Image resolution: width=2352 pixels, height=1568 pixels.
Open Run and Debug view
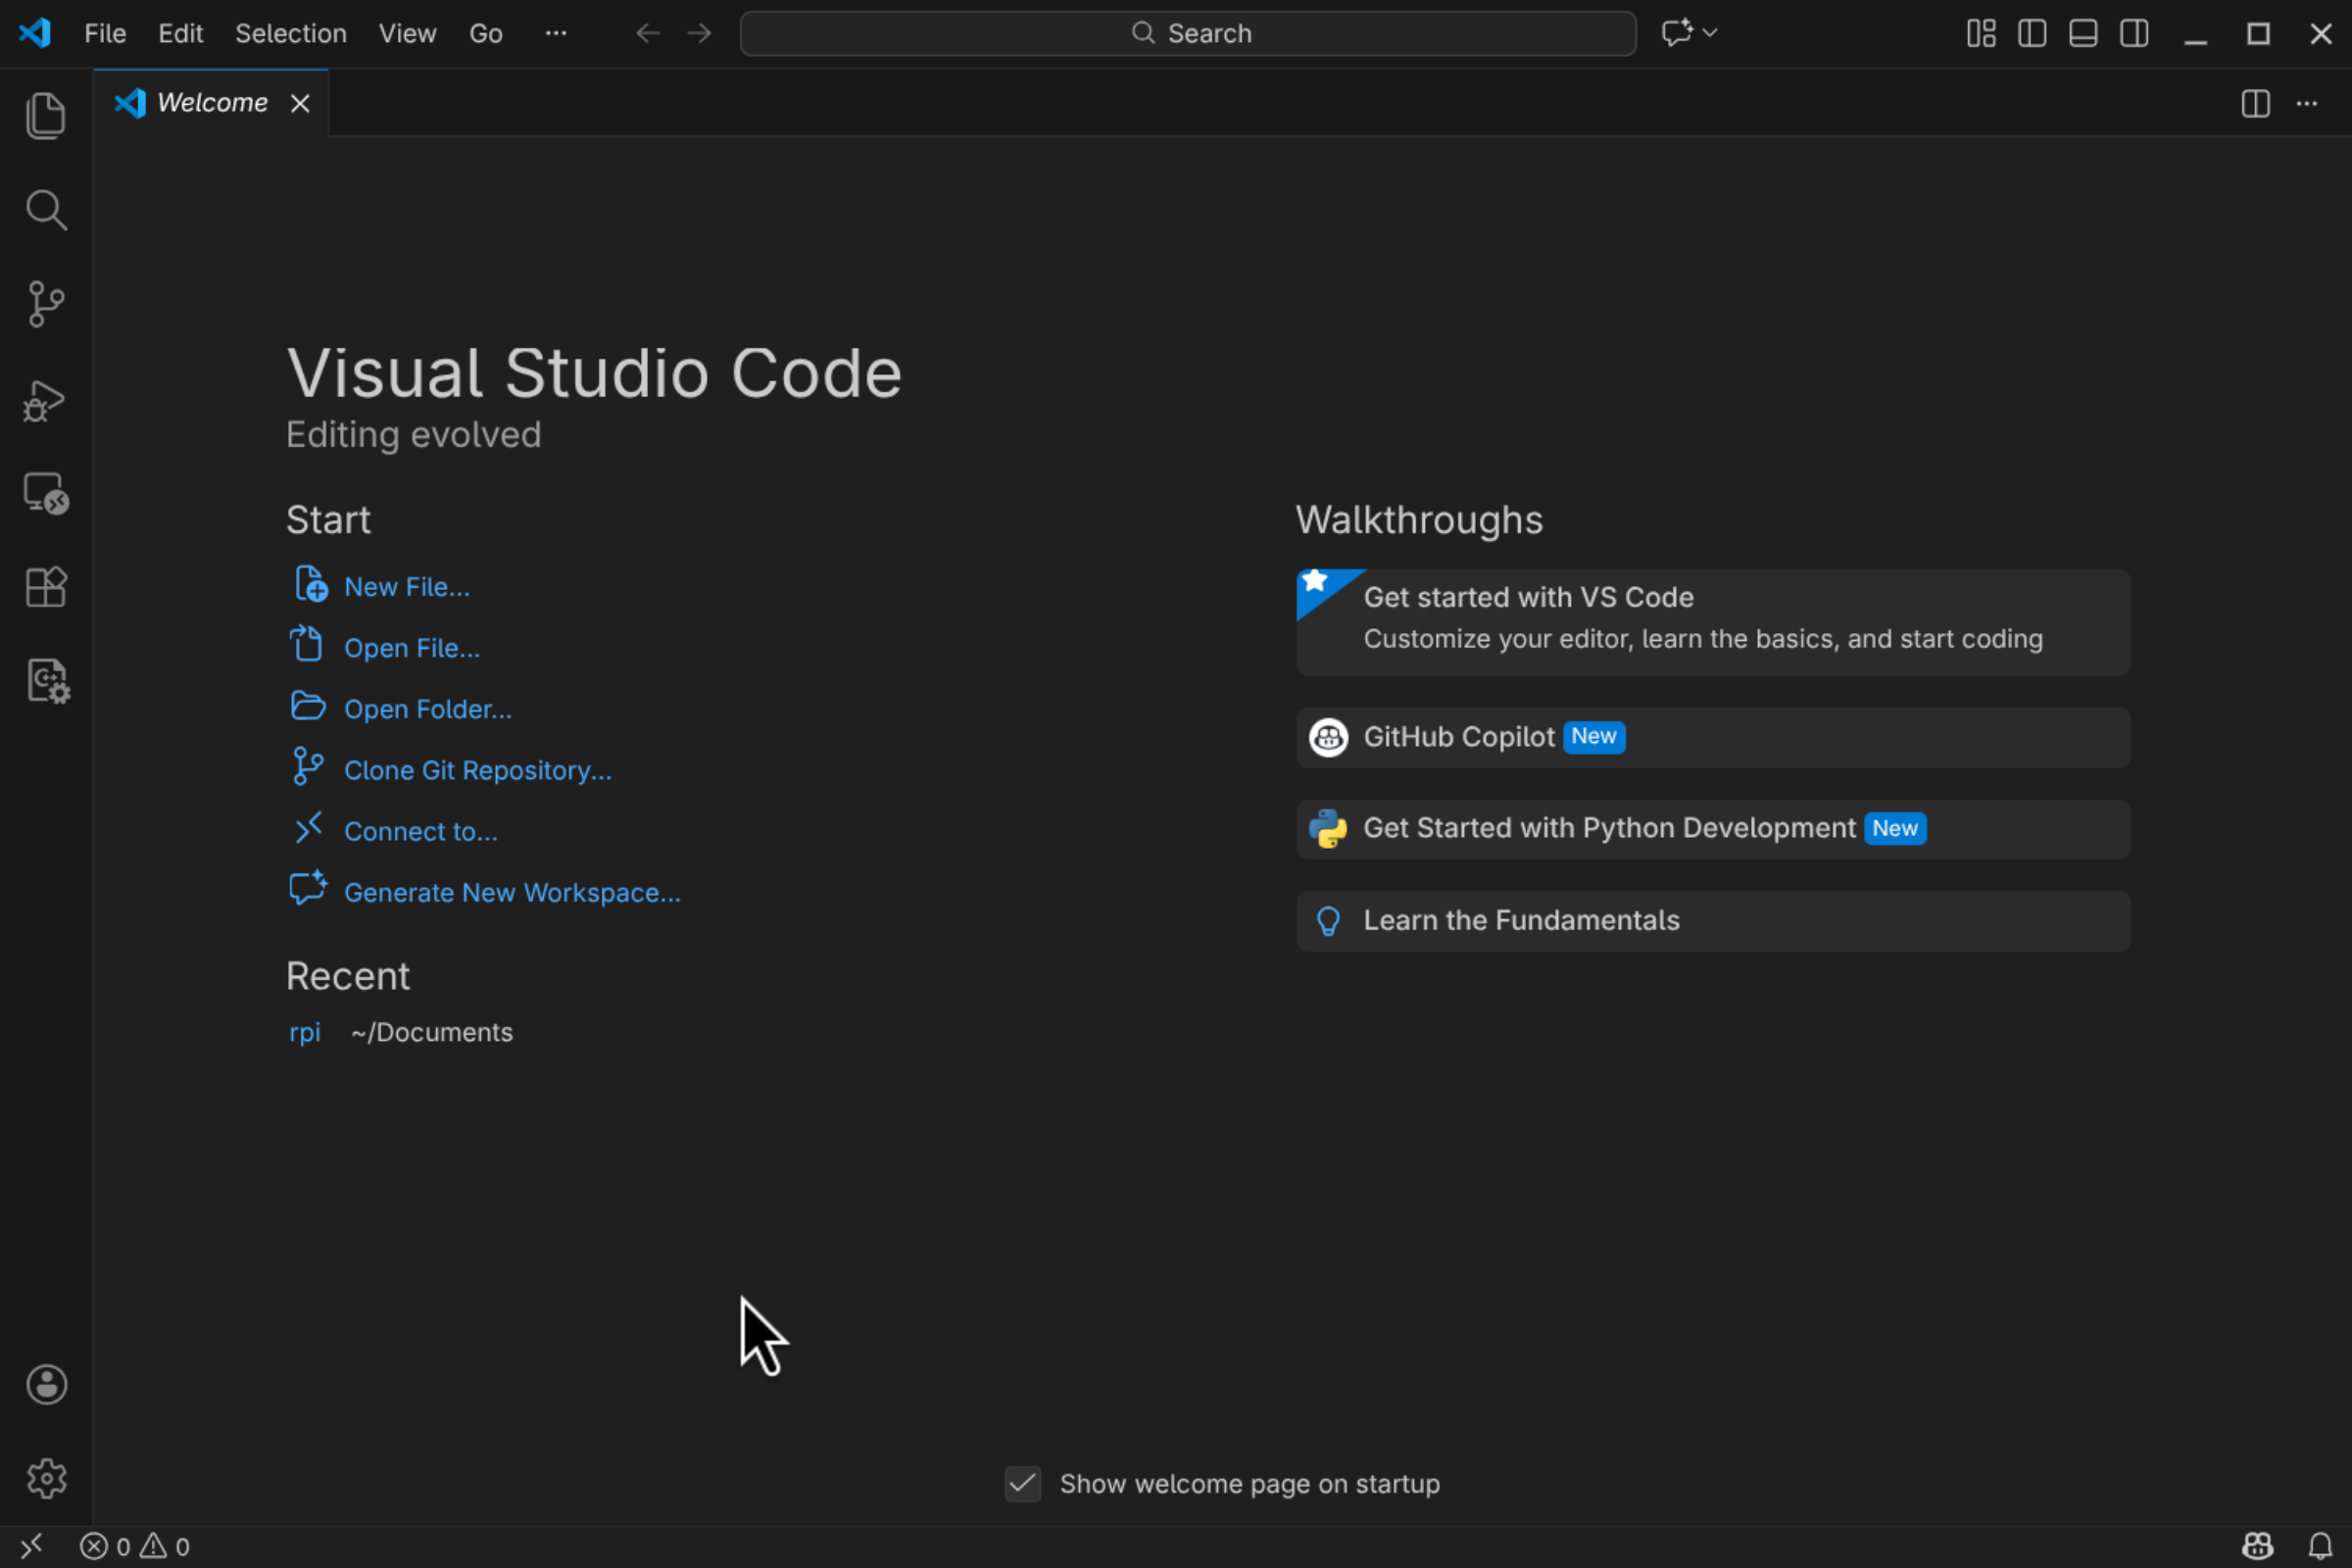(x=45, y=400)
